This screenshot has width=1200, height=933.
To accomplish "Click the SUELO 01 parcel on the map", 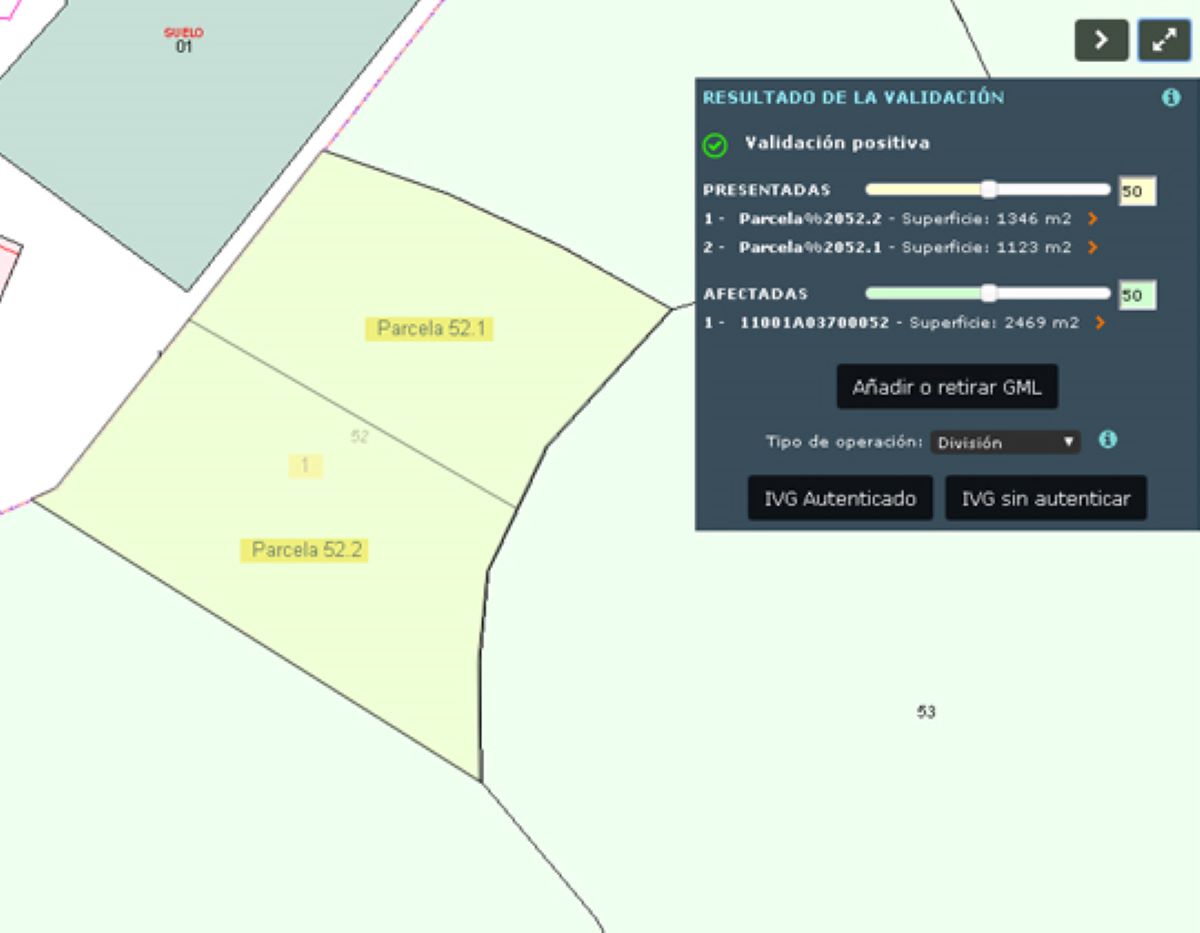I will pyautogui.click(x=184, y=41).
